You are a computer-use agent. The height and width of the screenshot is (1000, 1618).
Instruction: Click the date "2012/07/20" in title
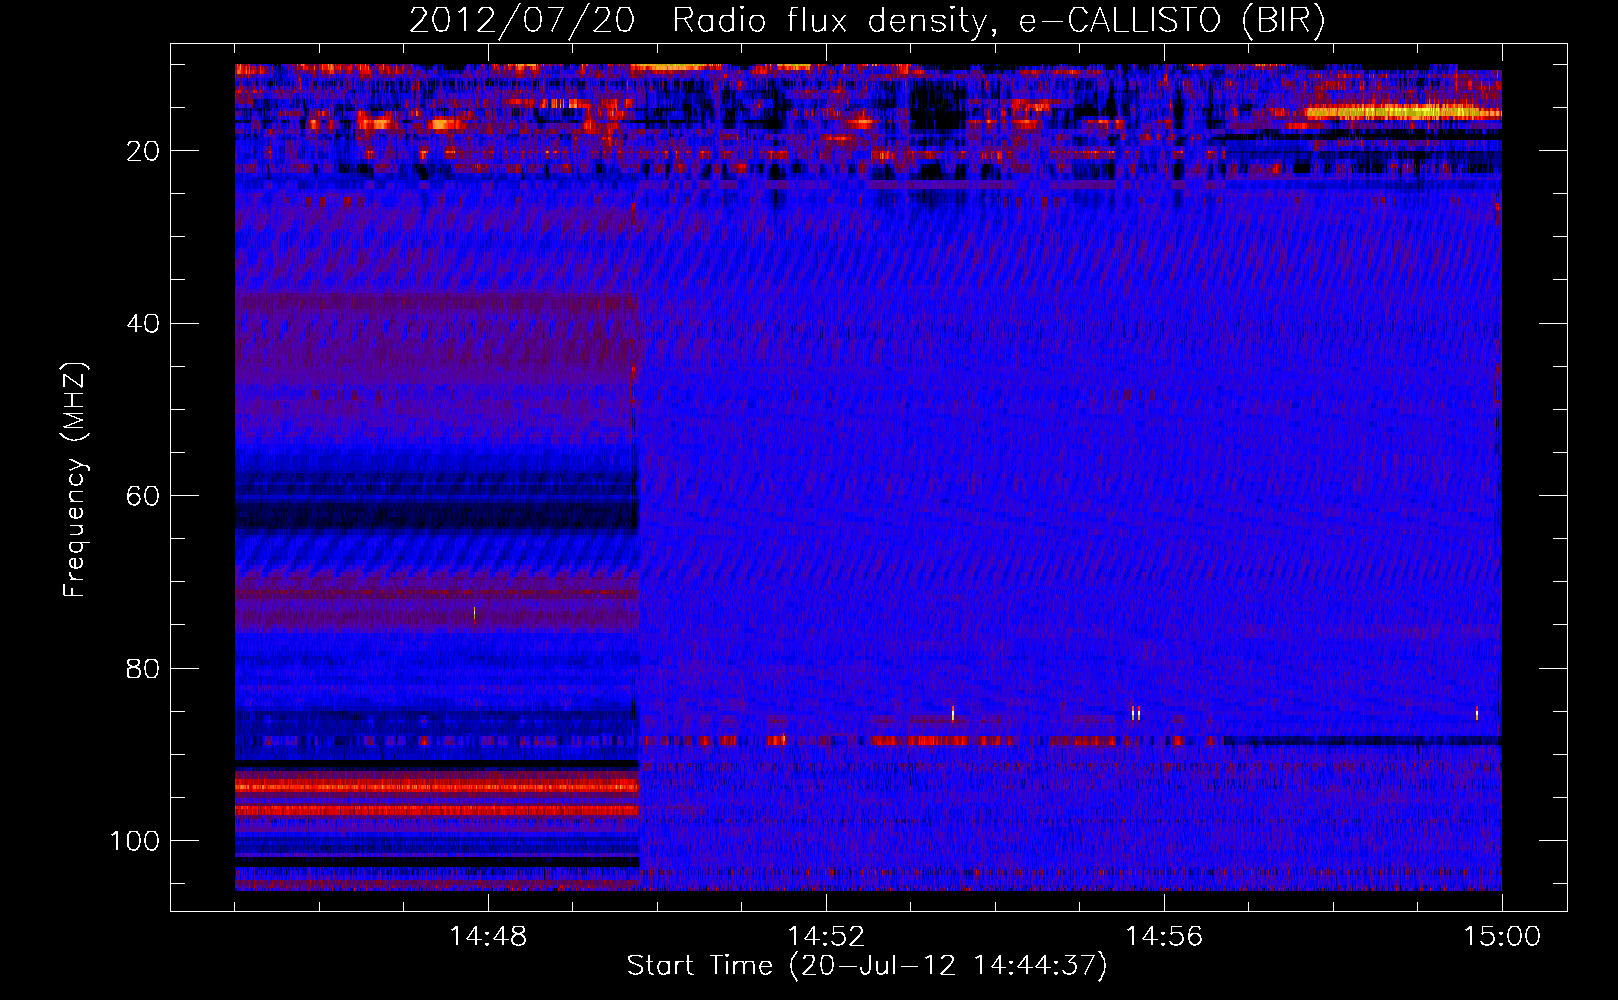(x=521, y=21)
